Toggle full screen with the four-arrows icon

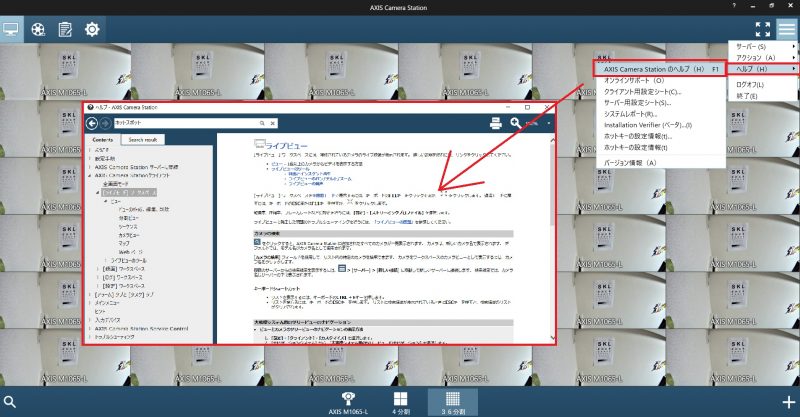[763, 29]
